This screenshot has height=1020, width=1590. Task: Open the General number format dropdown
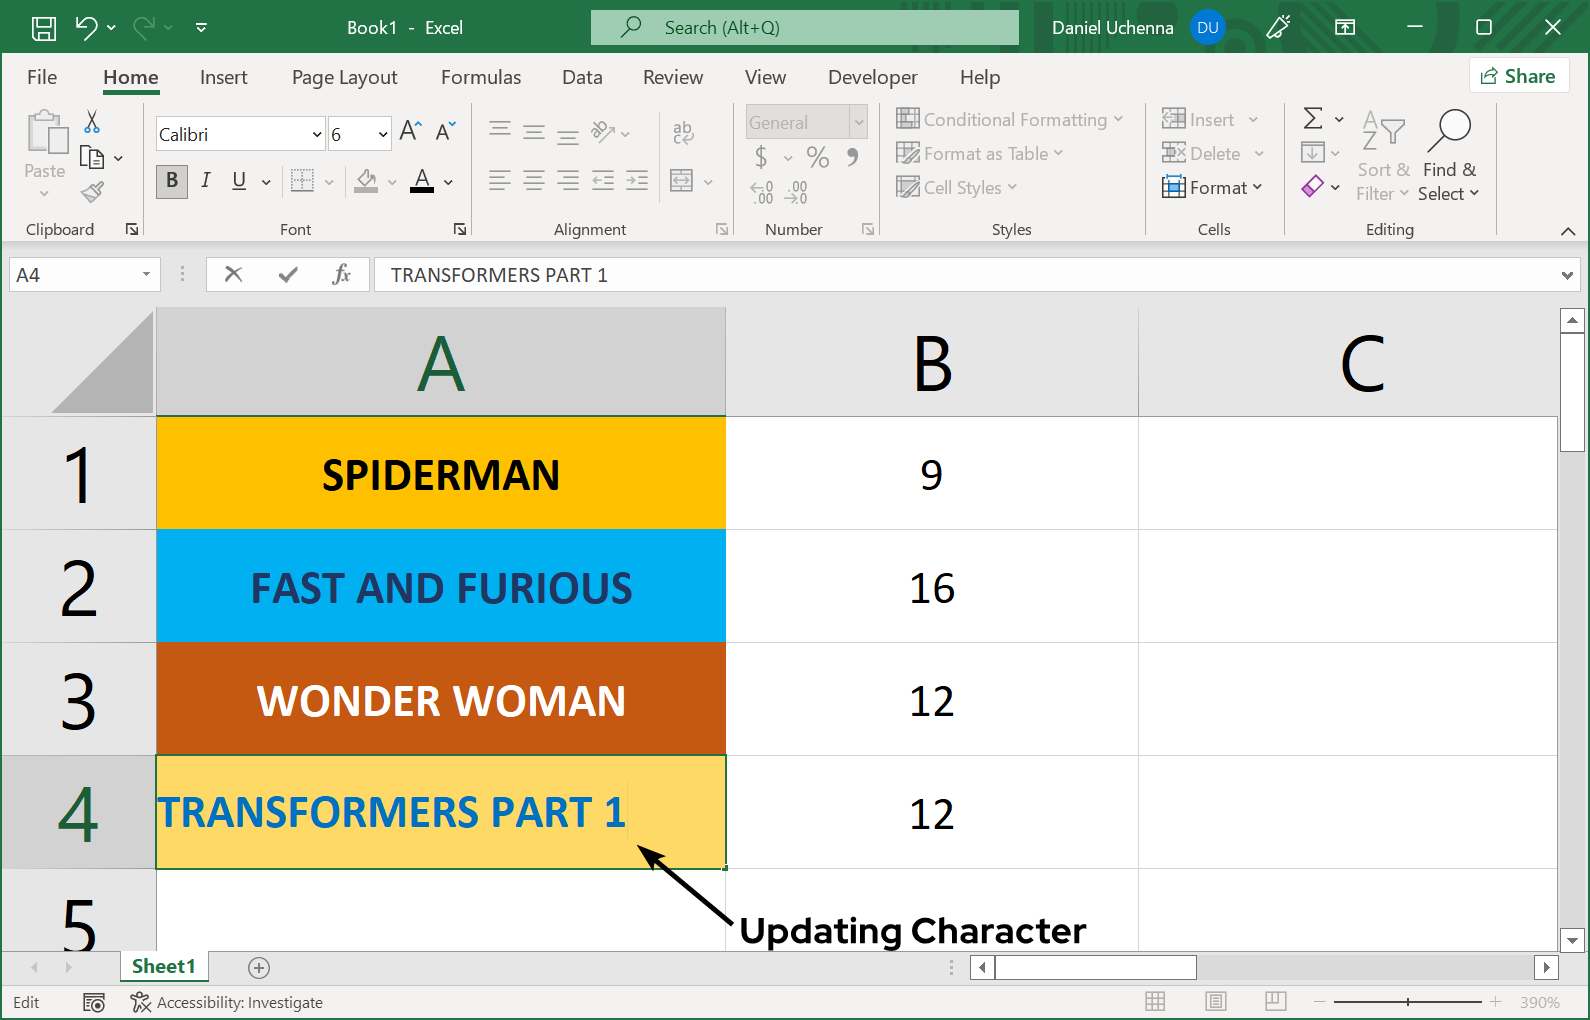(858, 122)
